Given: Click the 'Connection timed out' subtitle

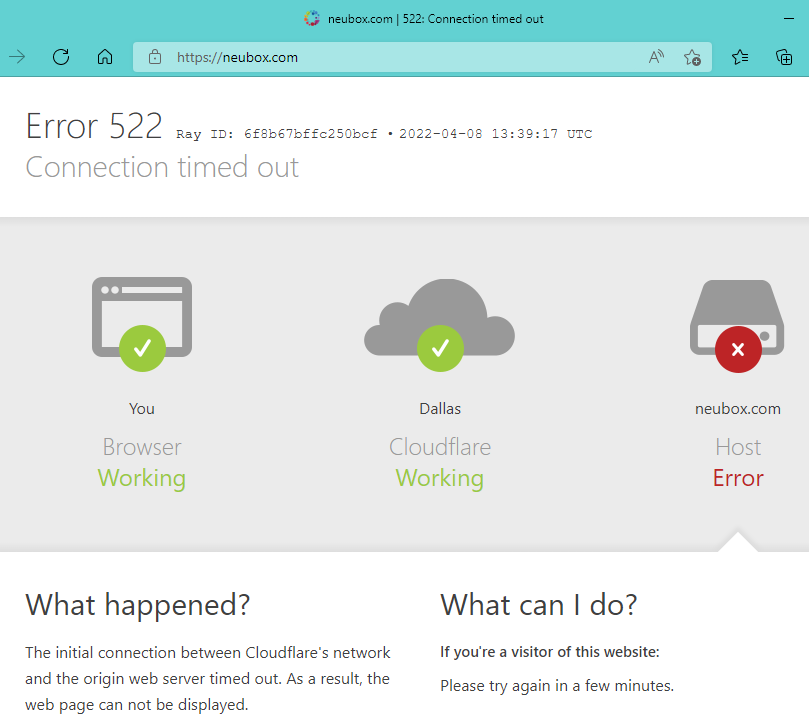Looking at the screenshot, I should point(162,167).
